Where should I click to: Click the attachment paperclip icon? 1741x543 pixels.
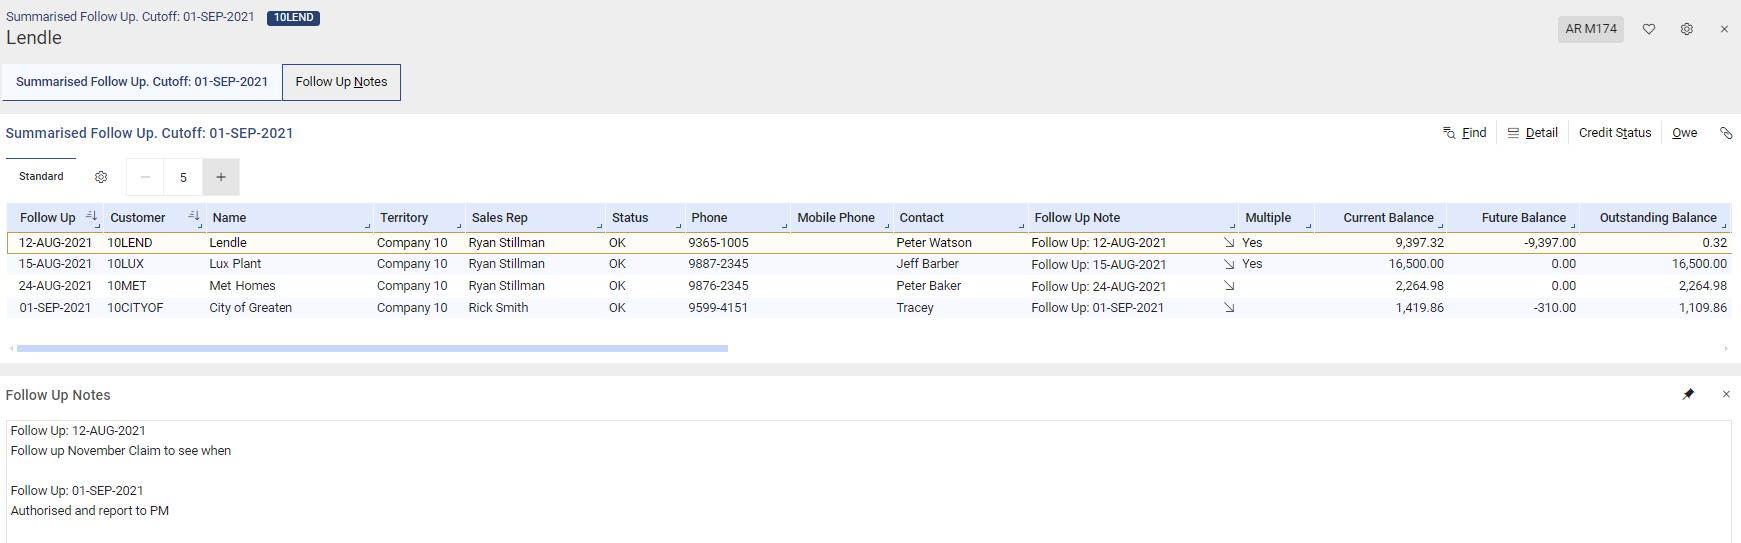1726,133
